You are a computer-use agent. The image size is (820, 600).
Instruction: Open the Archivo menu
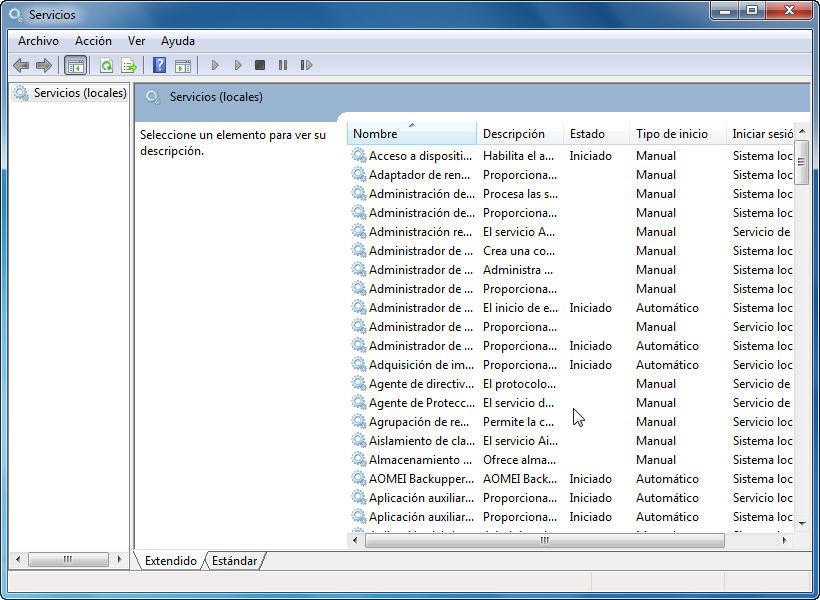[38, 41]
